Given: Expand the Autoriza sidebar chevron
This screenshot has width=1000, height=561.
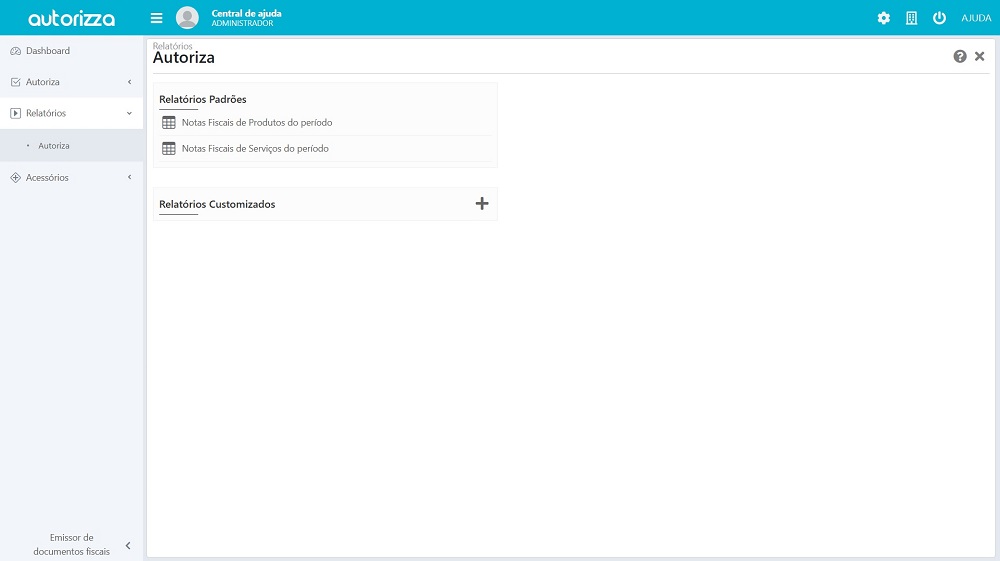Looking at the screenshot, I should pyautogui.click(x=129, y=82).
